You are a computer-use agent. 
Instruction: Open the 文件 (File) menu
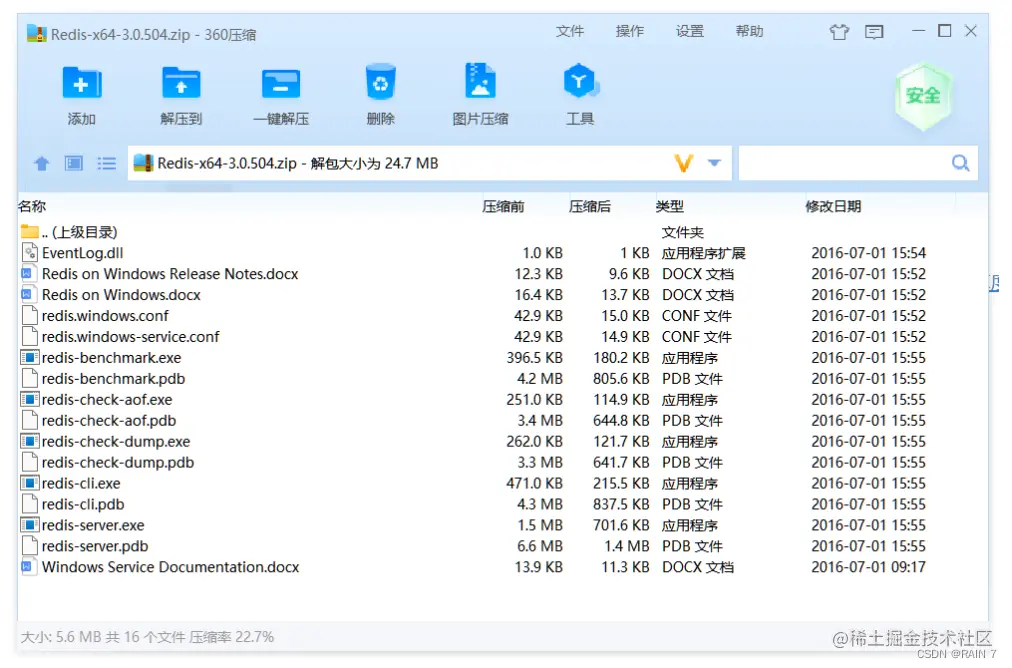pyautogui.click(x=570, y=31)
